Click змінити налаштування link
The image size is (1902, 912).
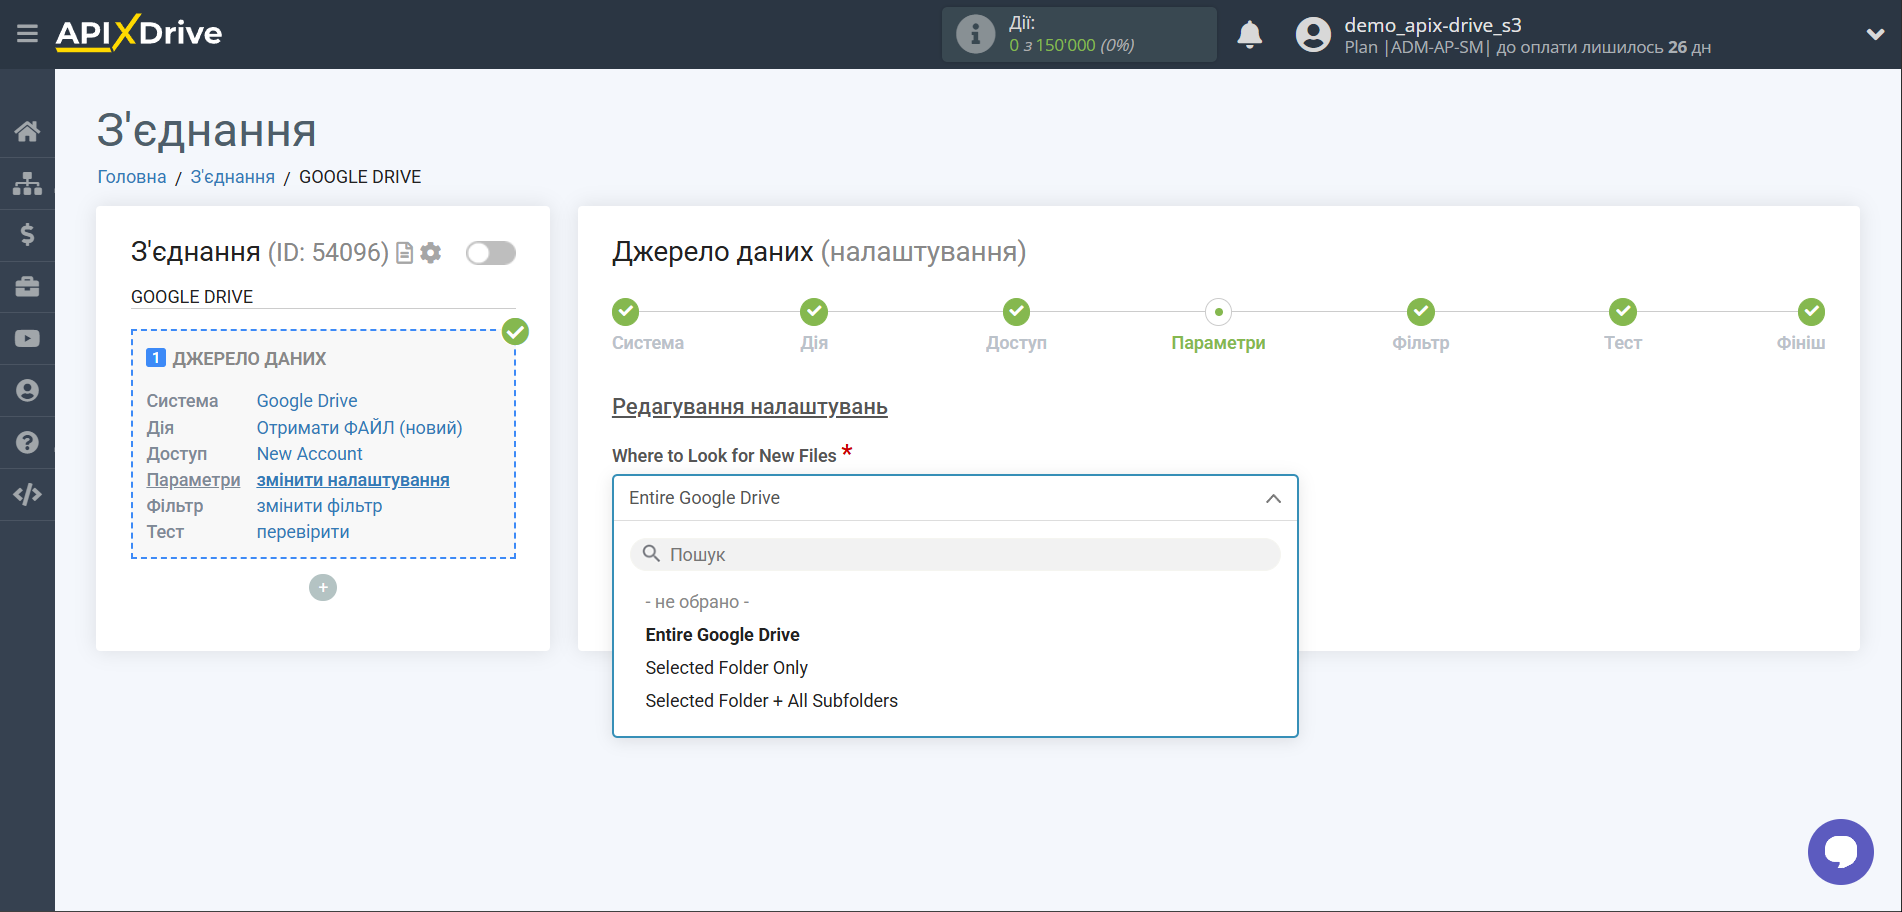pyautogui.click(x=353, y=480)
